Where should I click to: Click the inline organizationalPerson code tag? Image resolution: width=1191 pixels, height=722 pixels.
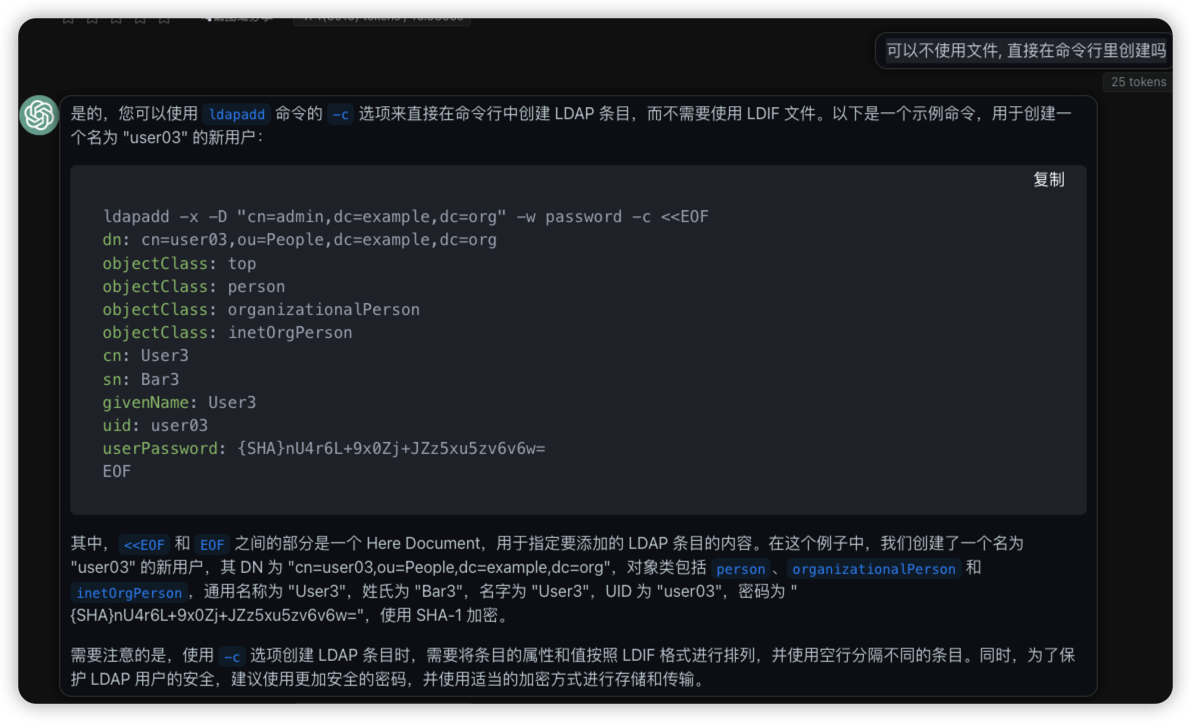873,569
